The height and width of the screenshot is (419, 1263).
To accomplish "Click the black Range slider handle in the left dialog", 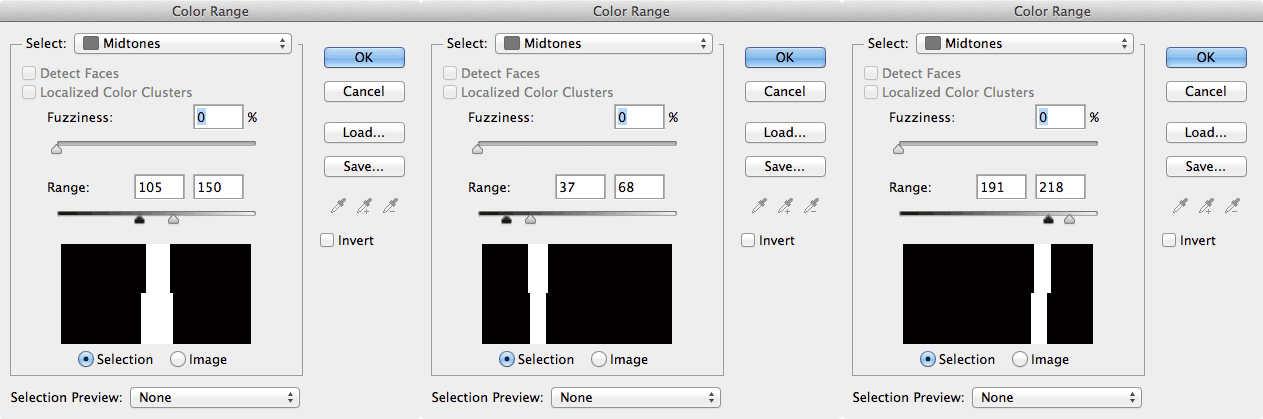I will tap(139, 220).
